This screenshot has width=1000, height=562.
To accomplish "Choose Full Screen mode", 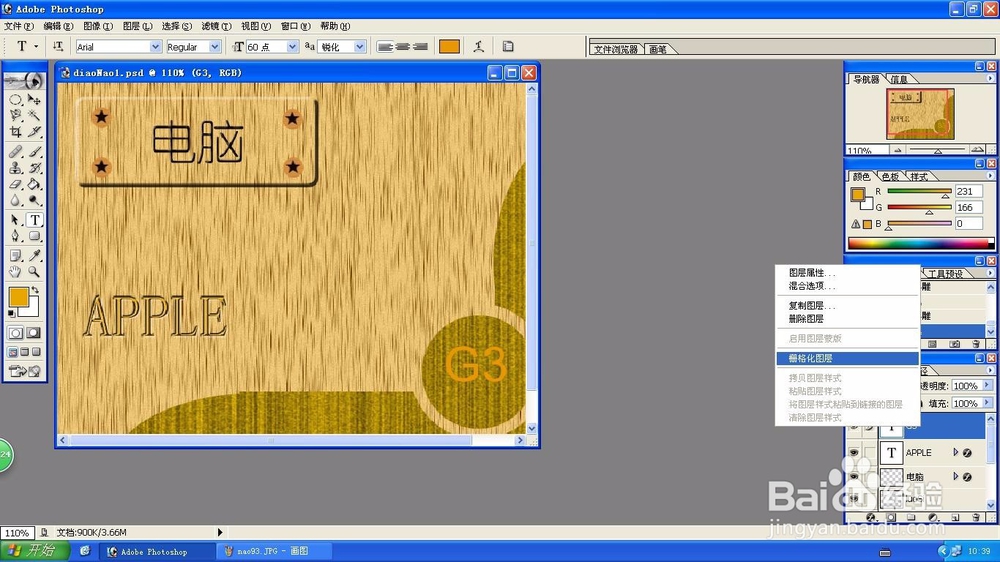I will [36, 351].
